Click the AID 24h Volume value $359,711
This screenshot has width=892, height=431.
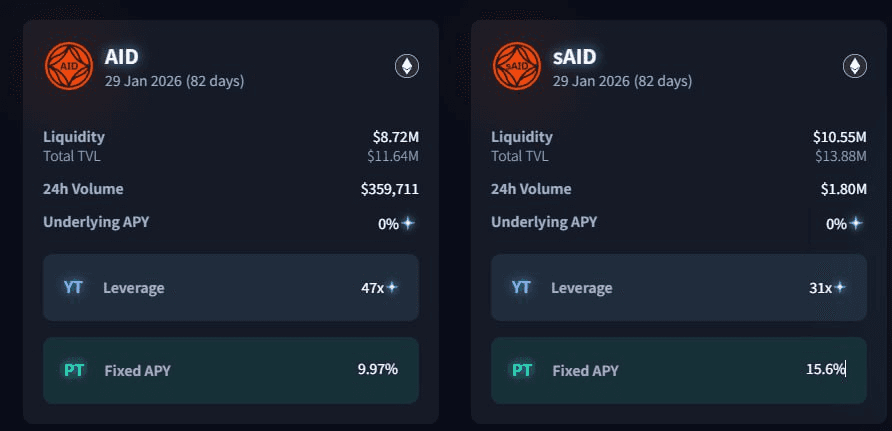pyautogui.click(x=389, y=189)
